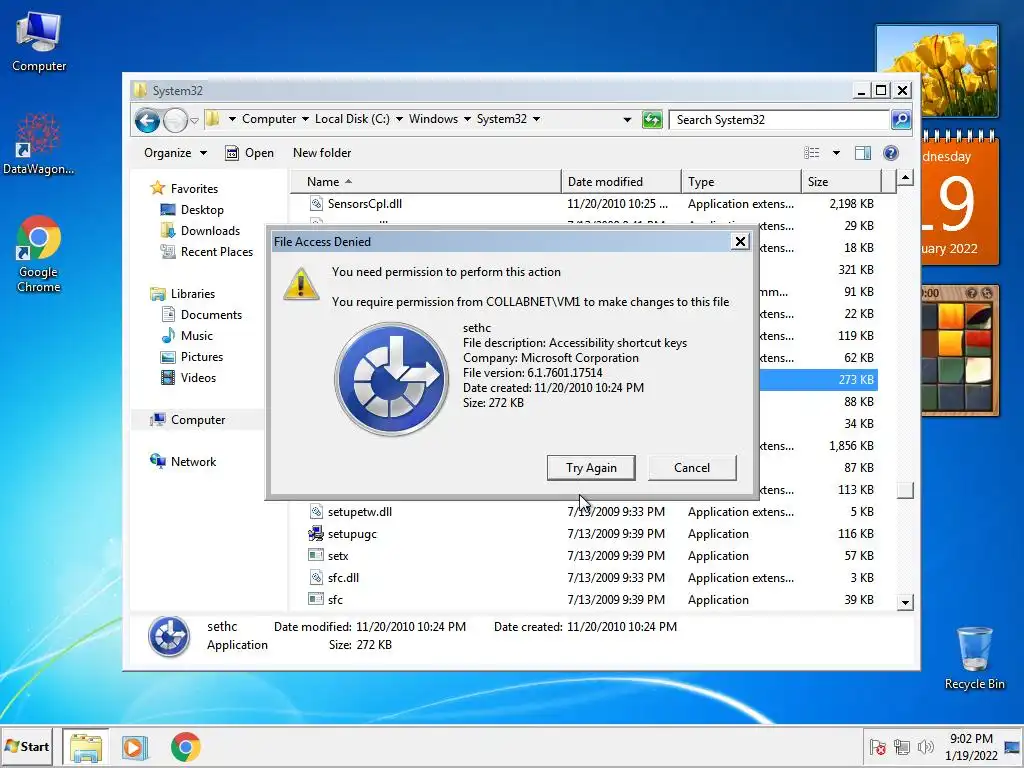The height and width of the screenshot is (768, 1024).
Task: Go back with the Explorer back arrow
Action: 147,120
